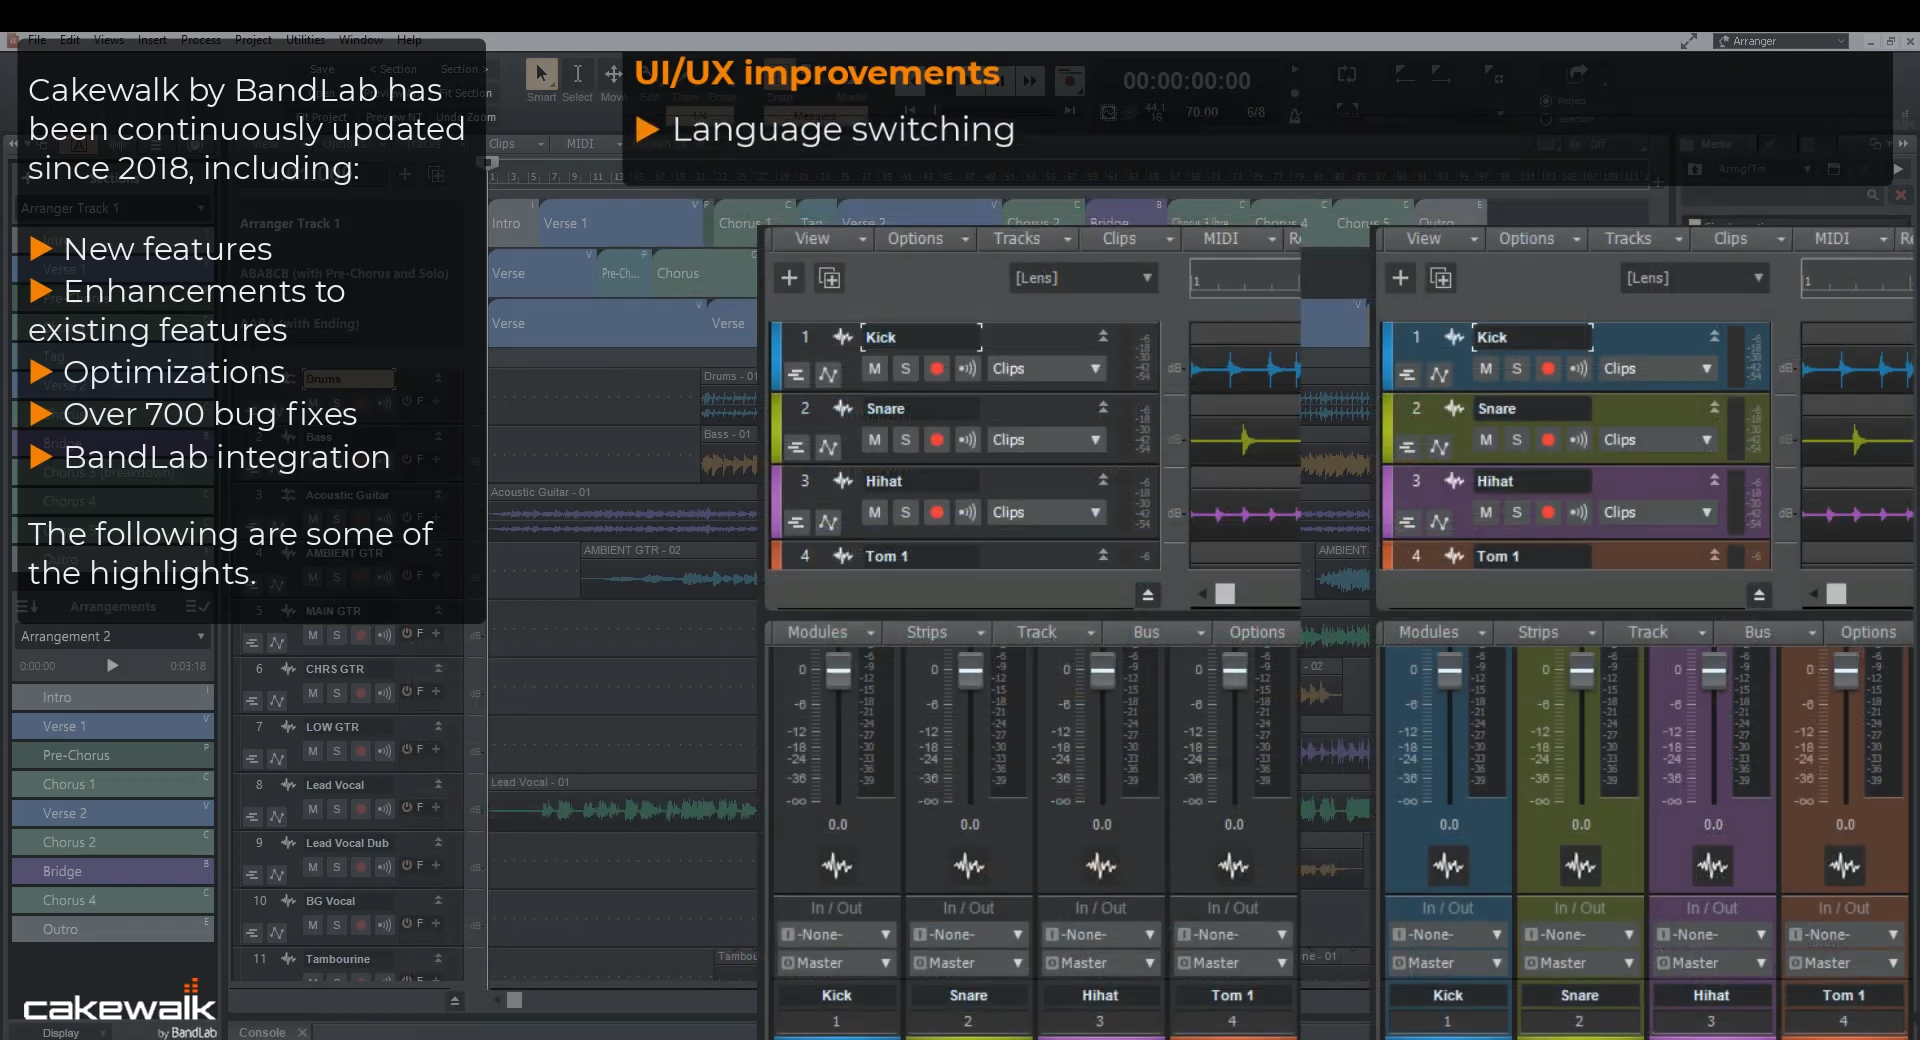Play the Arrangement 2 preview
This screenshot has width=1920, height=1040.
112,665
